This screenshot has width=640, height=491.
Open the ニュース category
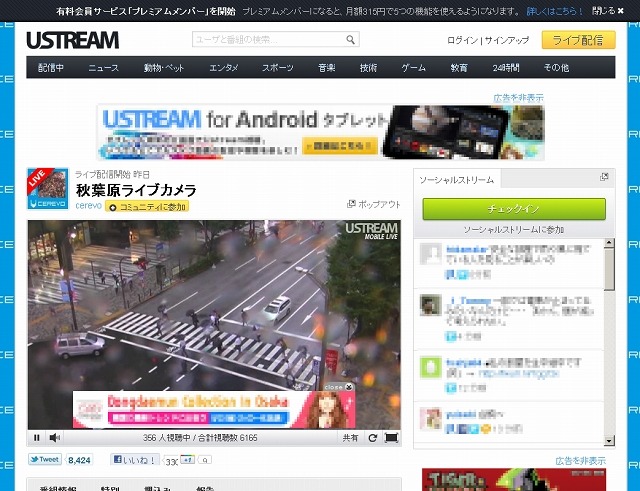coord(104,68)
